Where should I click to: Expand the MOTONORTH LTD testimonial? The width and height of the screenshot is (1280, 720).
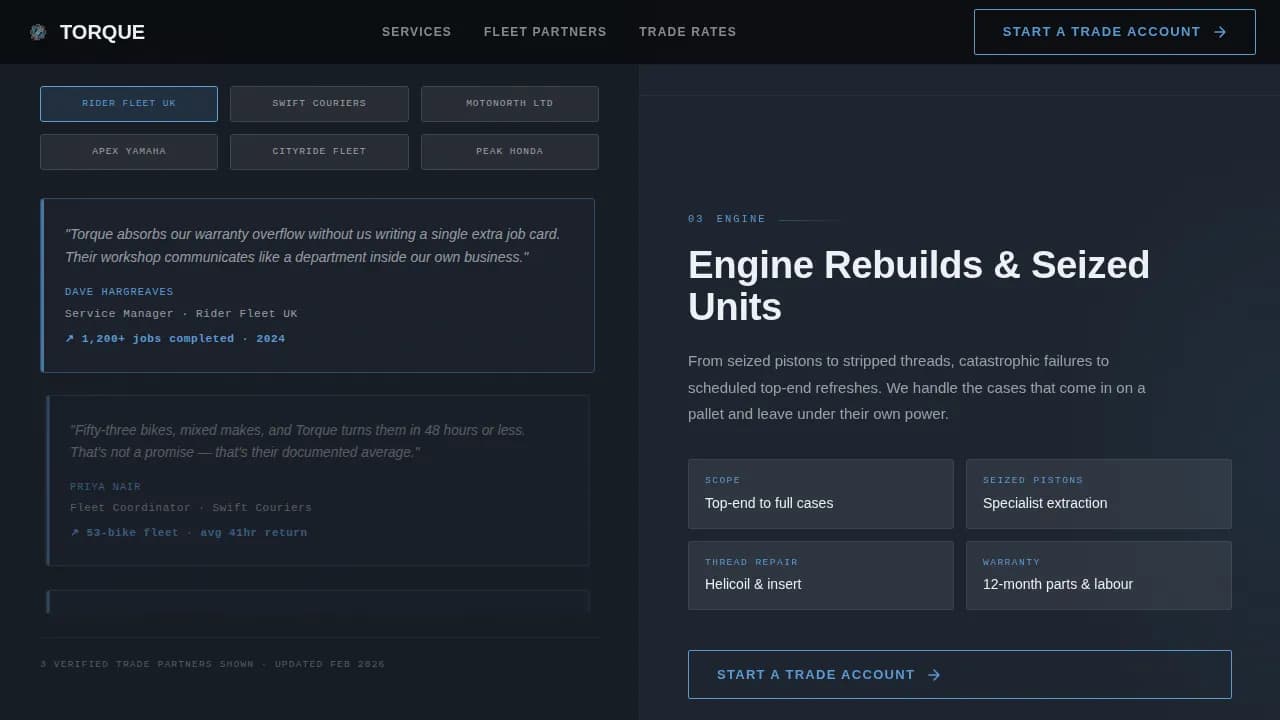509,103
